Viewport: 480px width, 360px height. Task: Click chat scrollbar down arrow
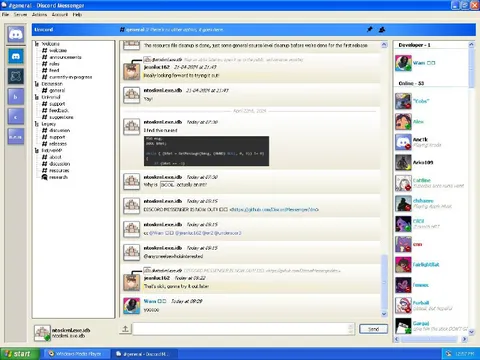pos(384,314)
